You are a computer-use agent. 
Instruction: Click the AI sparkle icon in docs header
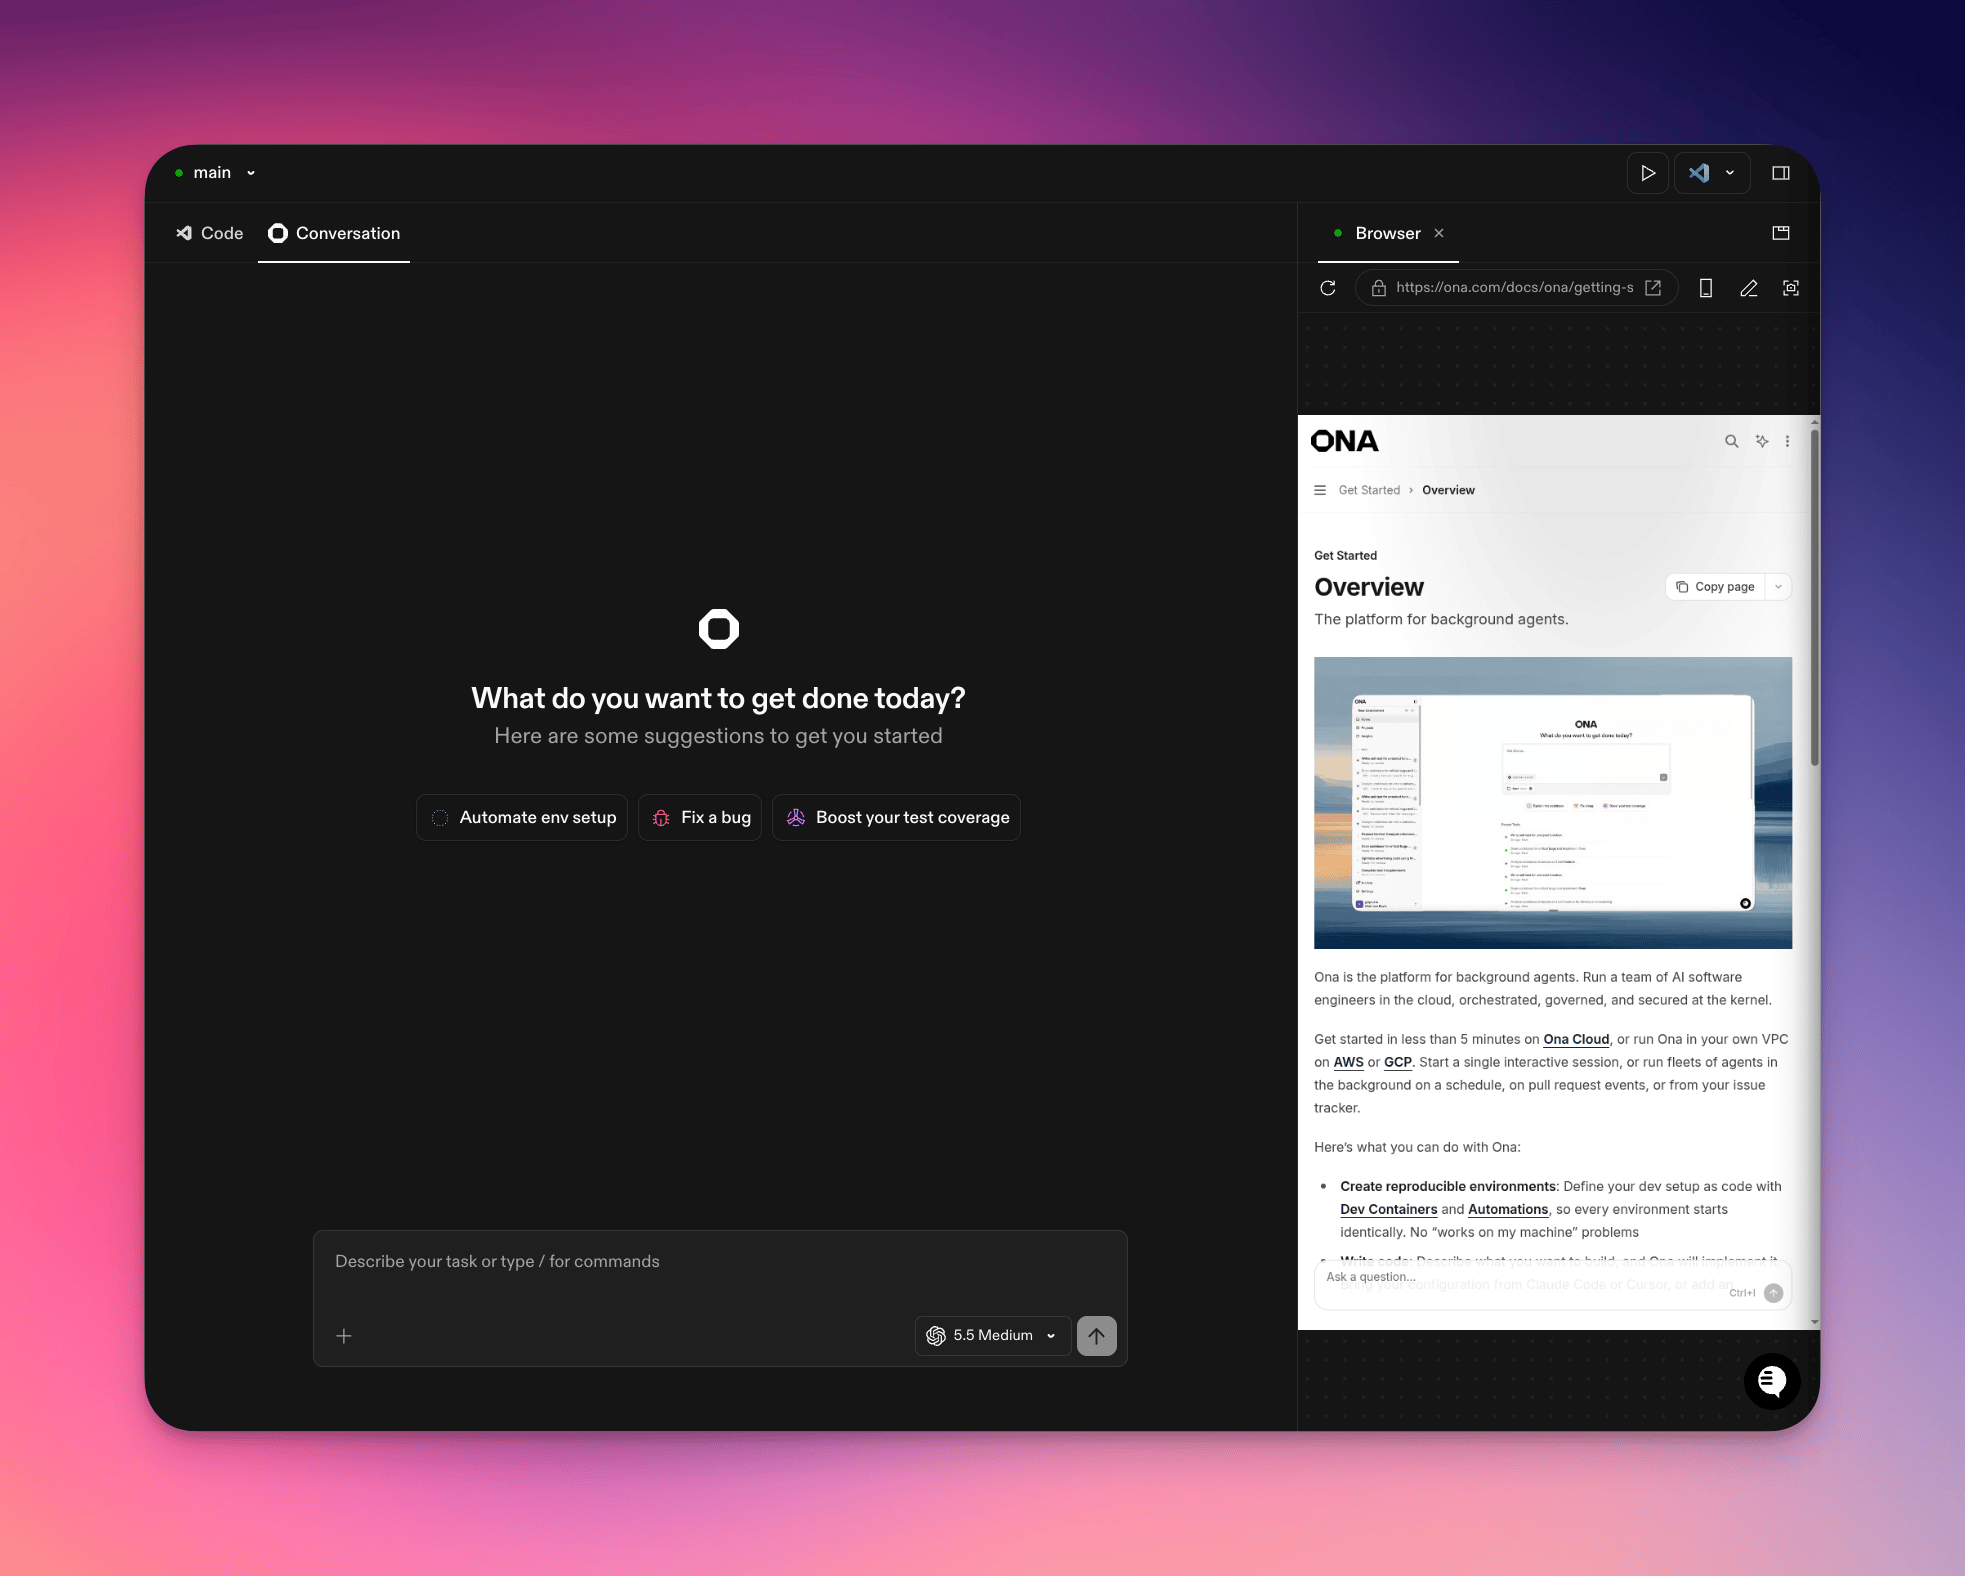(x=1762, y=441)
